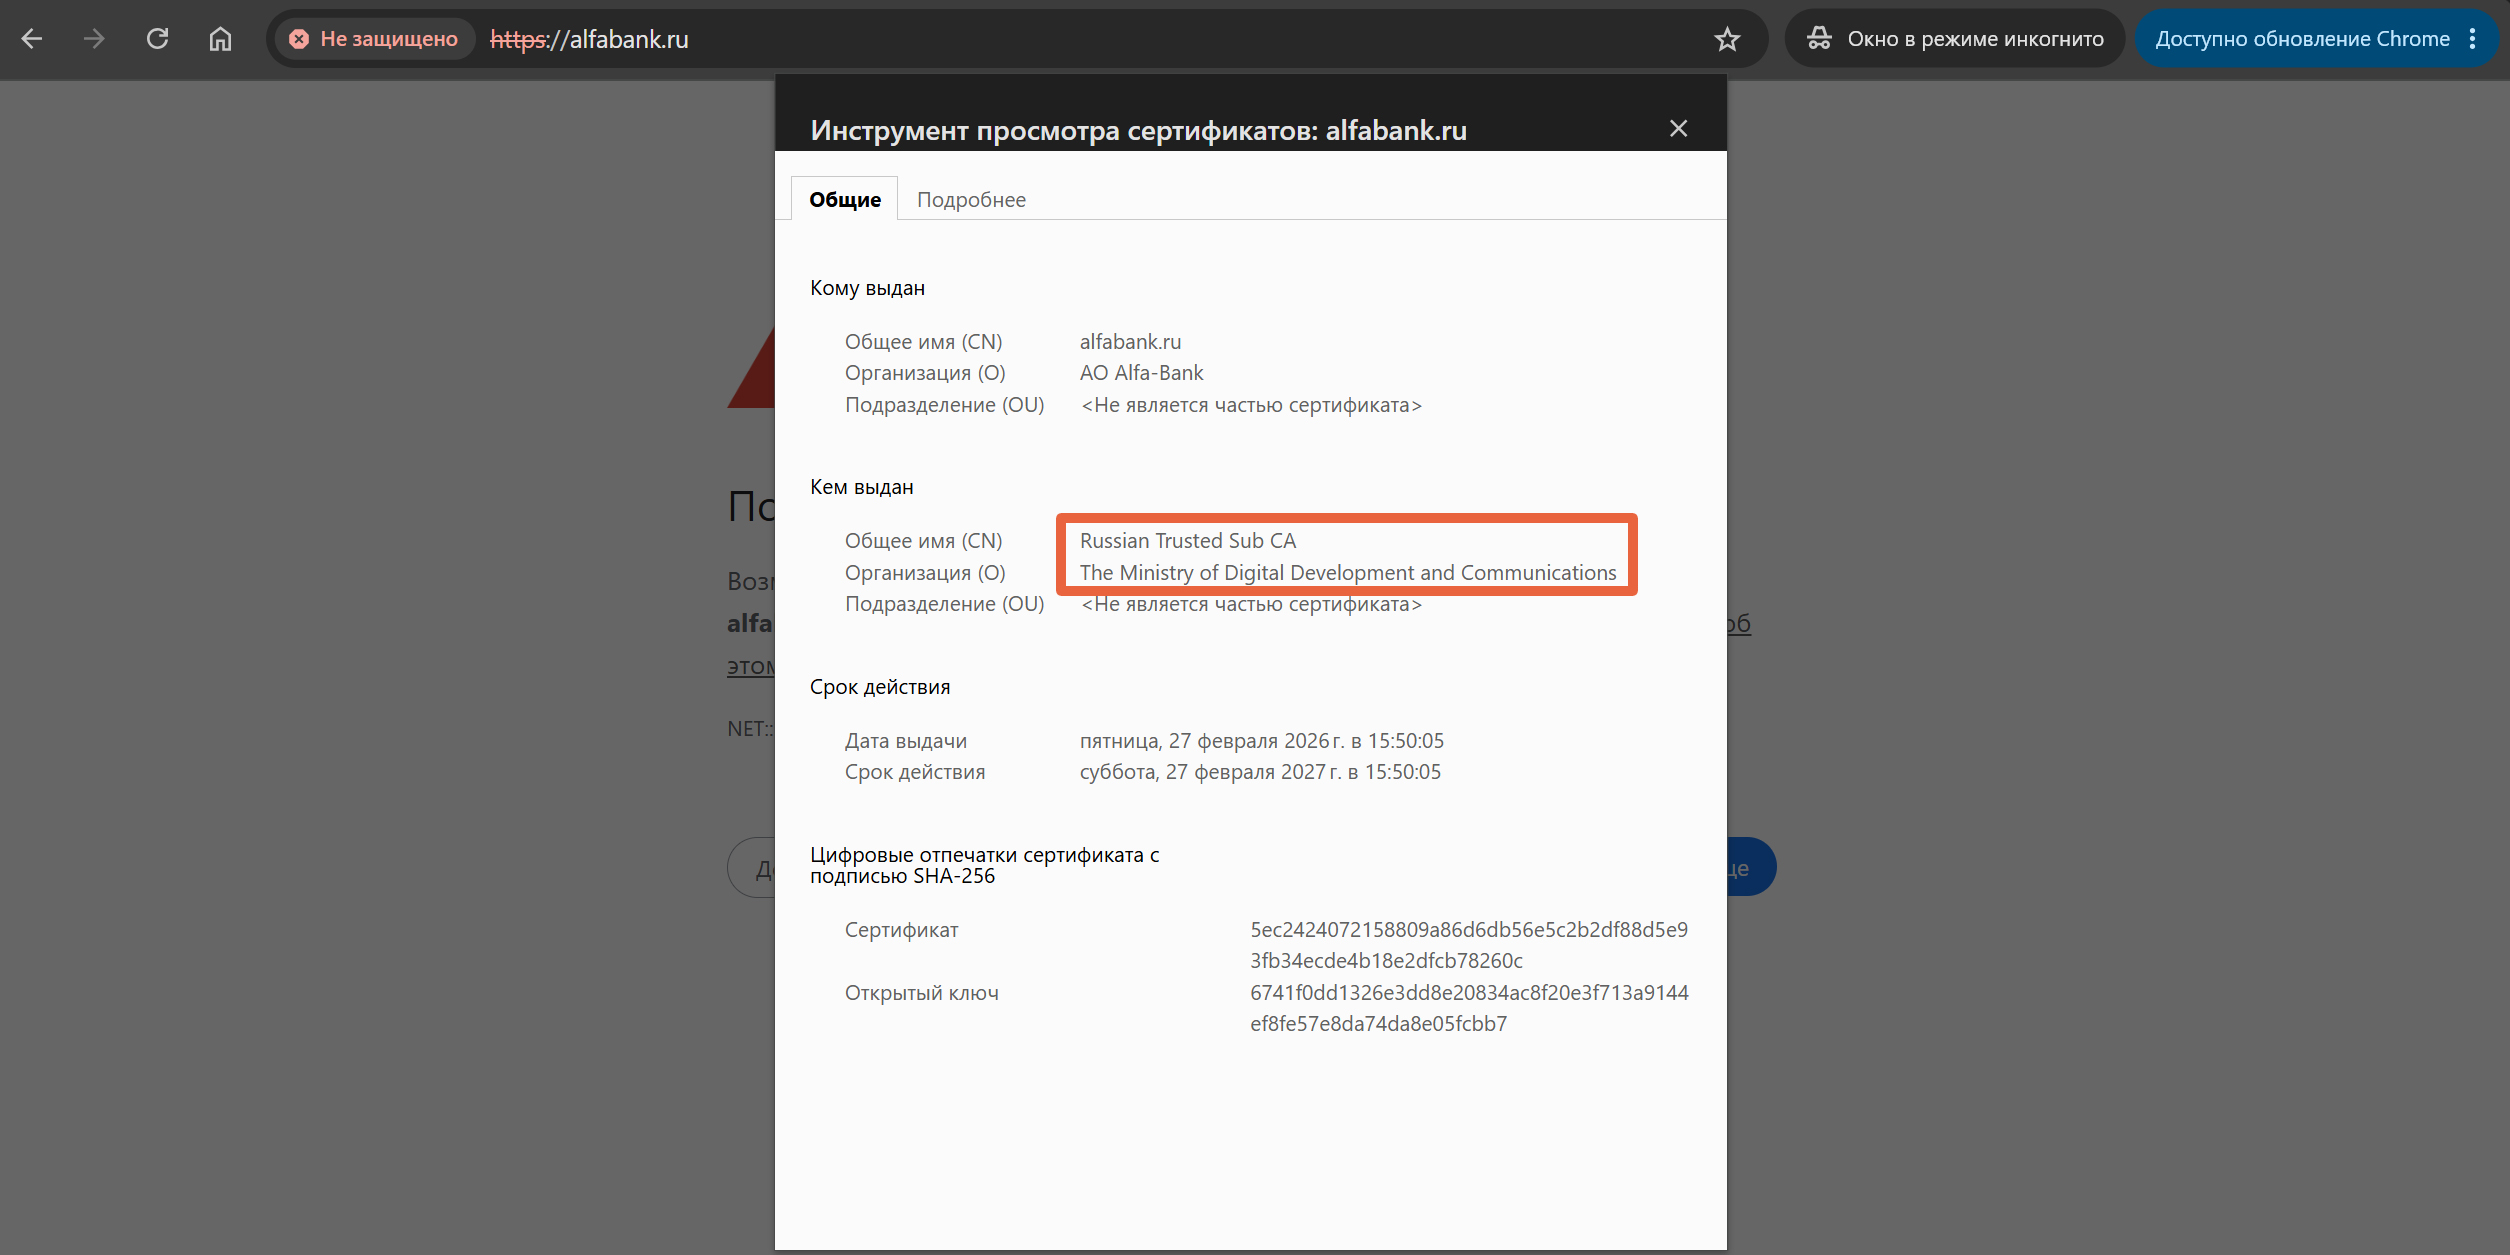Click the incognito window indicator

[1955, 39]
